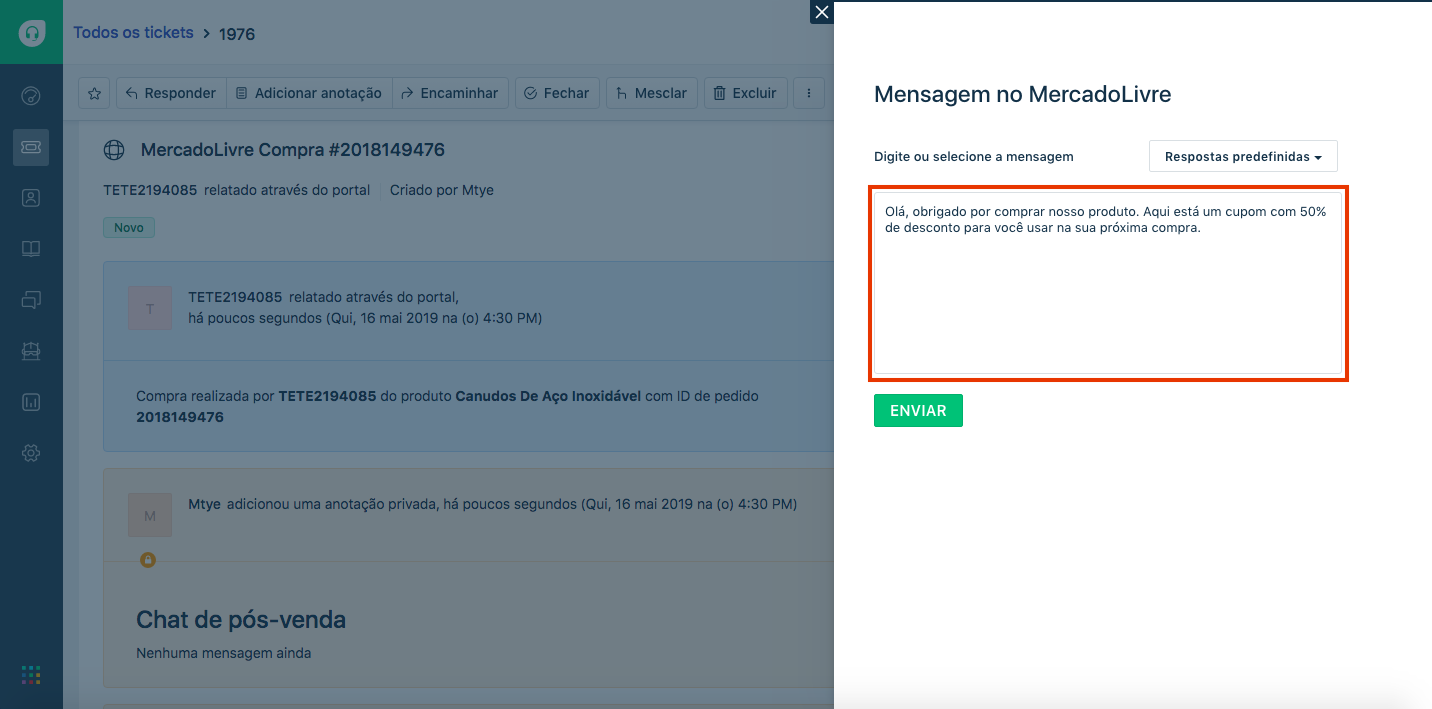The image size is (1432, 709).
Task: Click the Mesclar button
Action: pyautogui.click(x=651, y=93)
